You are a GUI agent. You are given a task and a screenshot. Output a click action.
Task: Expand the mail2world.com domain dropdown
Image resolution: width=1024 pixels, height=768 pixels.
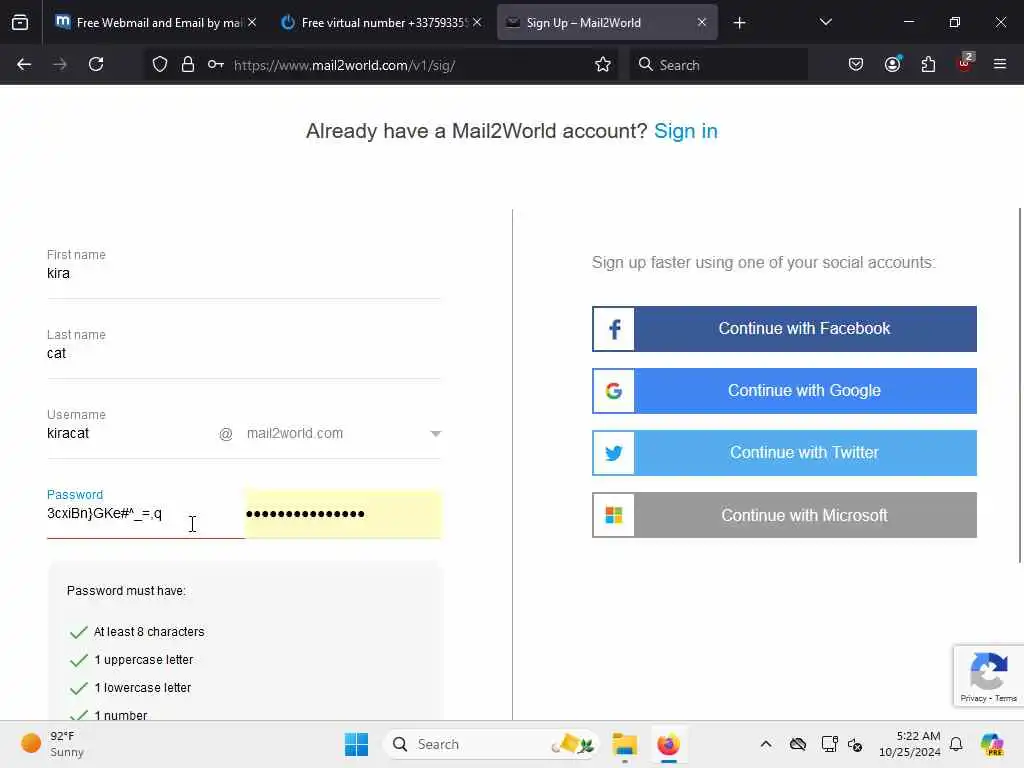point(344,434)
